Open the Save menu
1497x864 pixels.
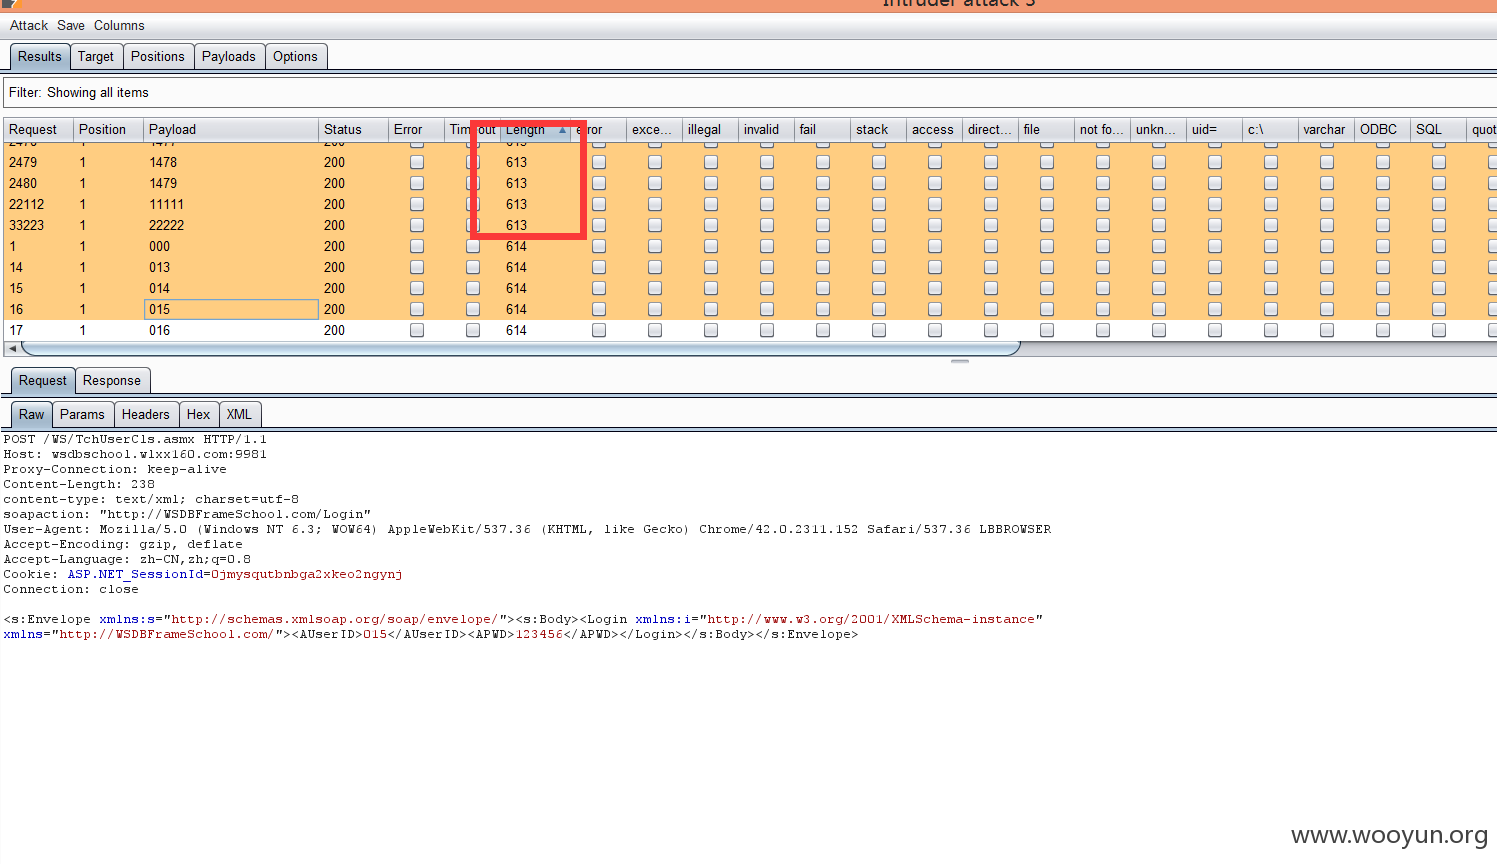(71, 25)
